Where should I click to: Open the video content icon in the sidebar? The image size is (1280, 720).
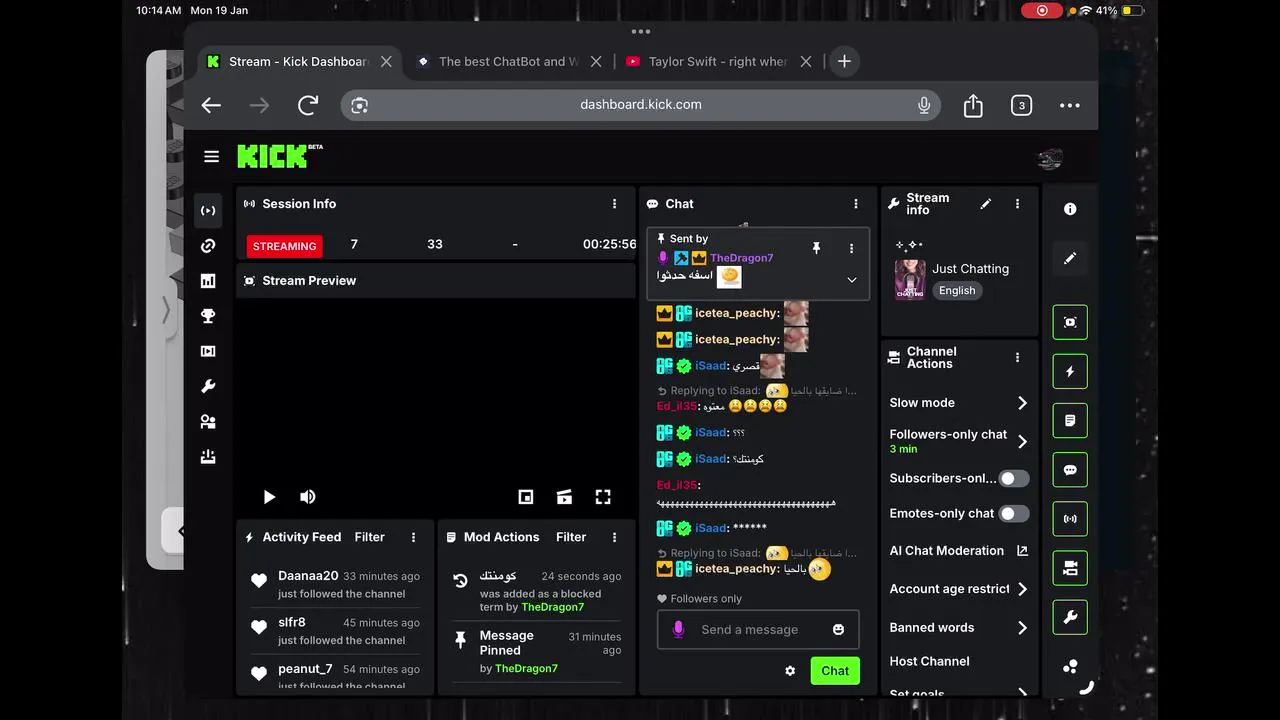coord(208,351)
